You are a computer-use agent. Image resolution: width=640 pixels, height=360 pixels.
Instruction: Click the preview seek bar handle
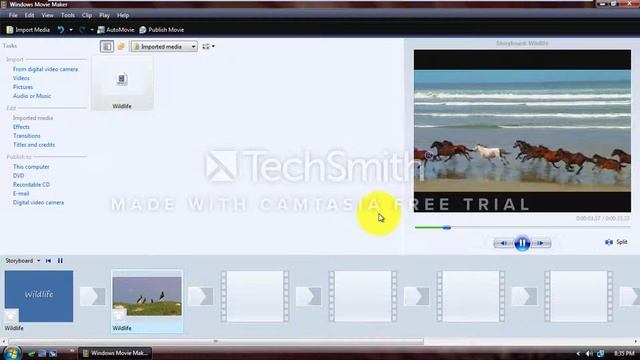point(447,227)
